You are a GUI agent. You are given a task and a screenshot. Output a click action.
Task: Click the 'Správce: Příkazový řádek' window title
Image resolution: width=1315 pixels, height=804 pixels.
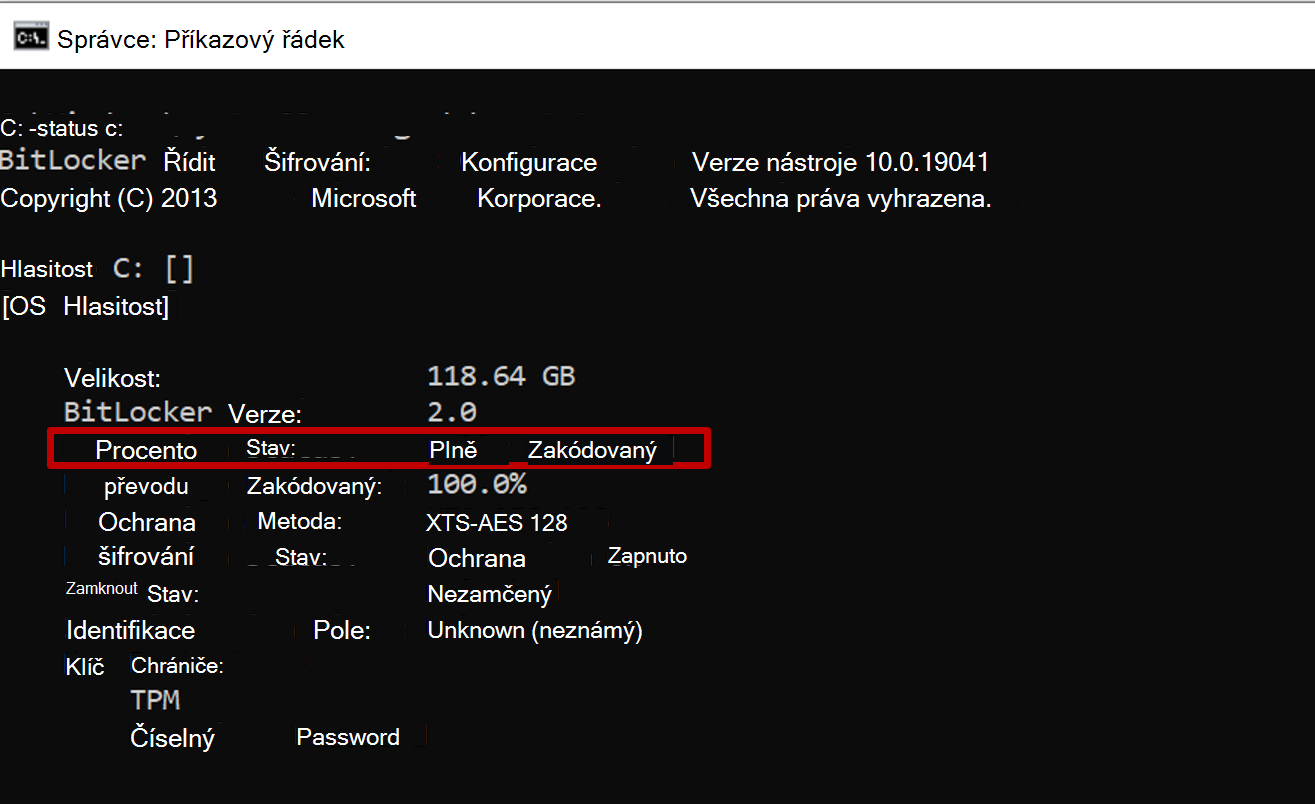201,40
